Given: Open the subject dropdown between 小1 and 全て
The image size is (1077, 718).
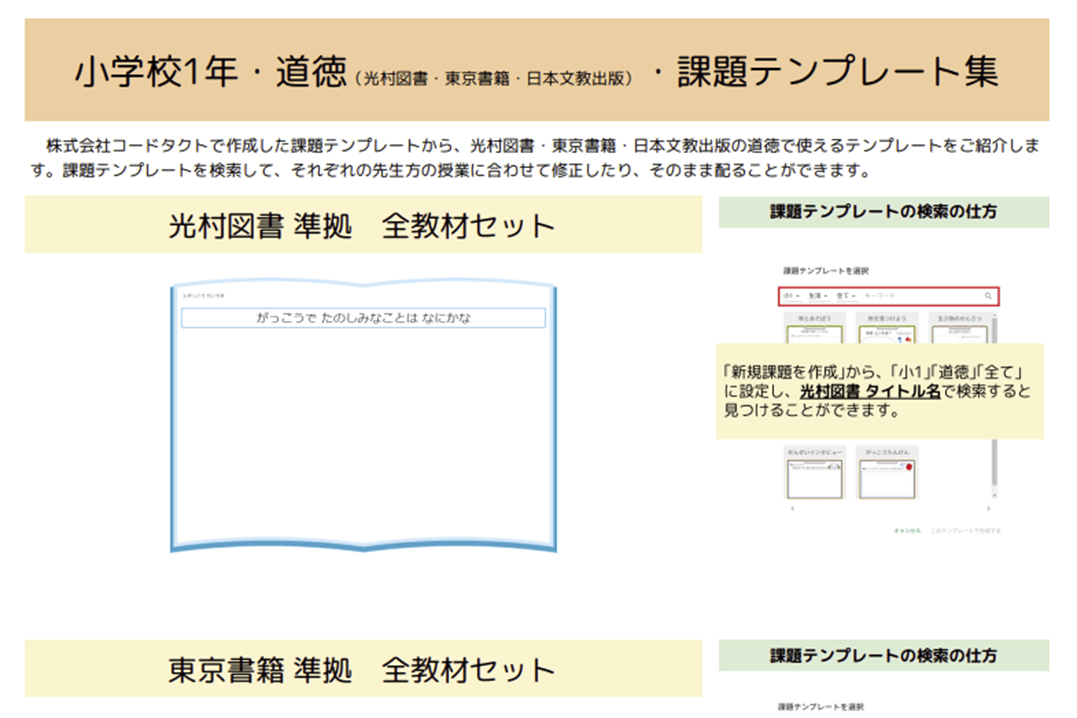Looking at the screenshot, I should click(817, 296).
